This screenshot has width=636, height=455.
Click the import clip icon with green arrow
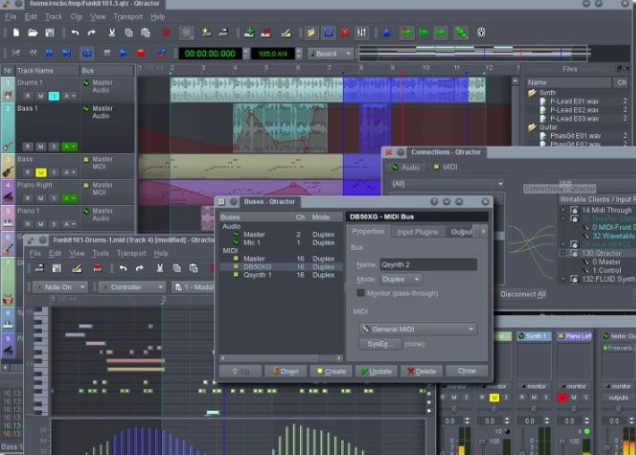click(249, 32)
